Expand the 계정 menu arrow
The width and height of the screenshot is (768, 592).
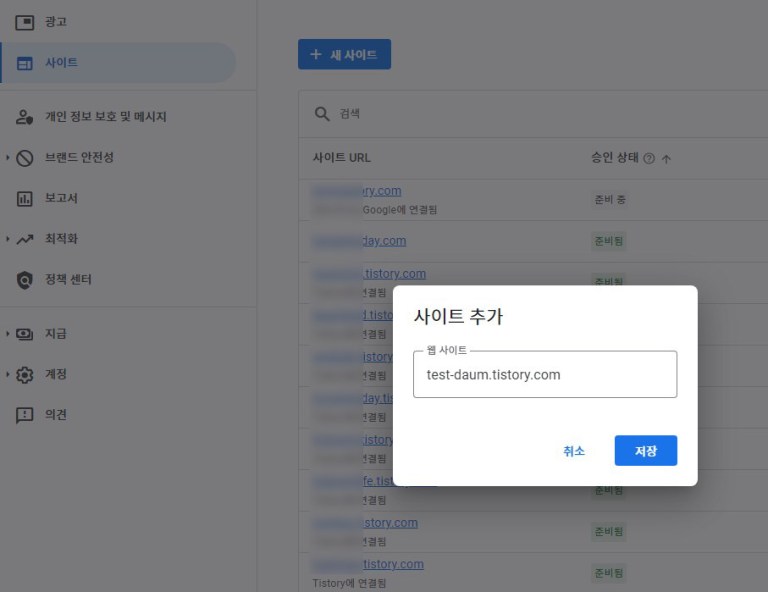8,375
